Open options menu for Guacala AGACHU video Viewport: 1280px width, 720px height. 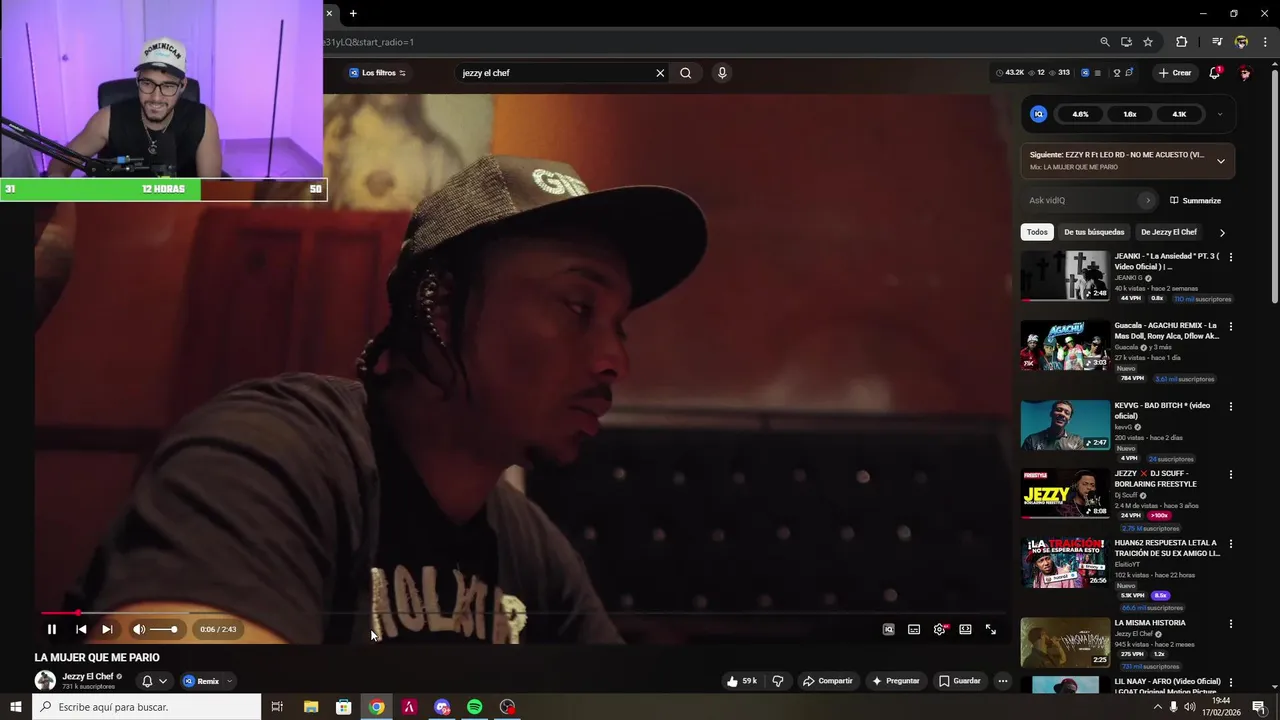click(x=1231, y=327)
